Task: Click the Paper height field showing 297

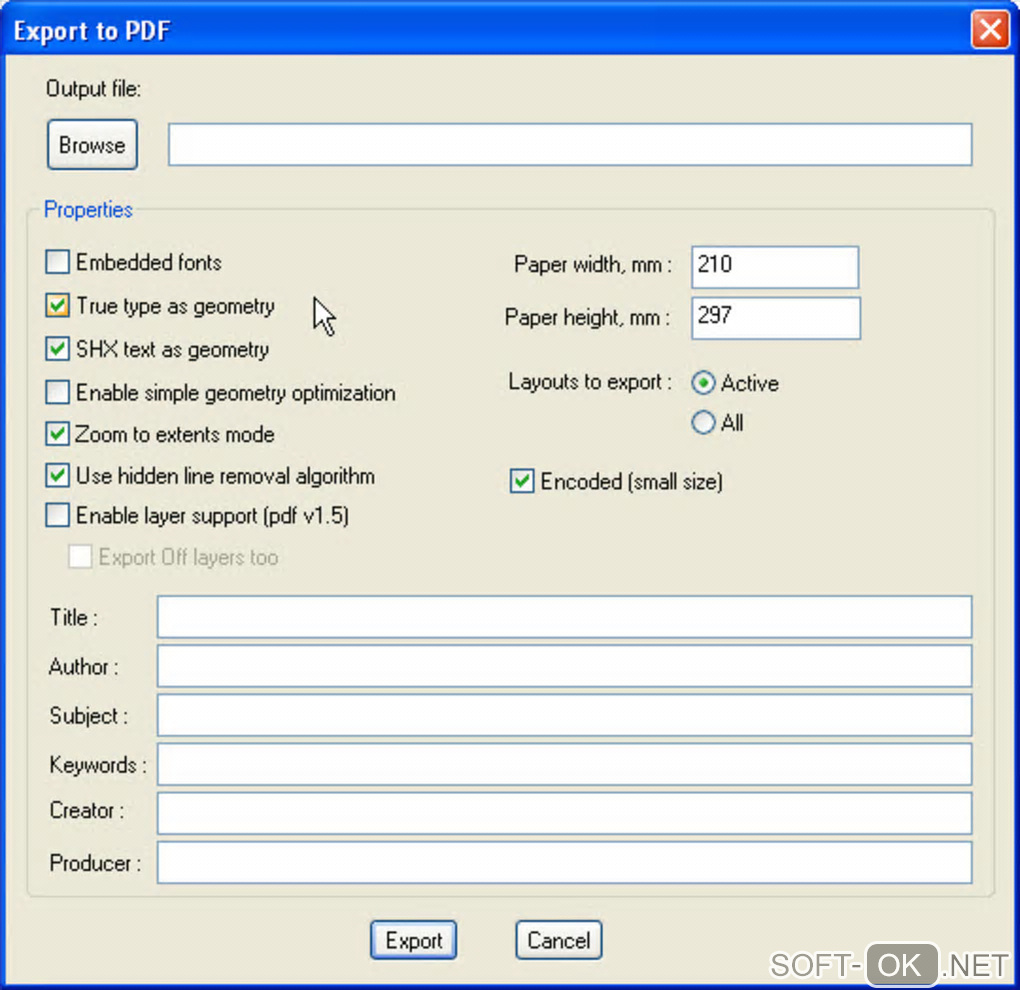Action: pyautogui.click(x=775, y=318)
